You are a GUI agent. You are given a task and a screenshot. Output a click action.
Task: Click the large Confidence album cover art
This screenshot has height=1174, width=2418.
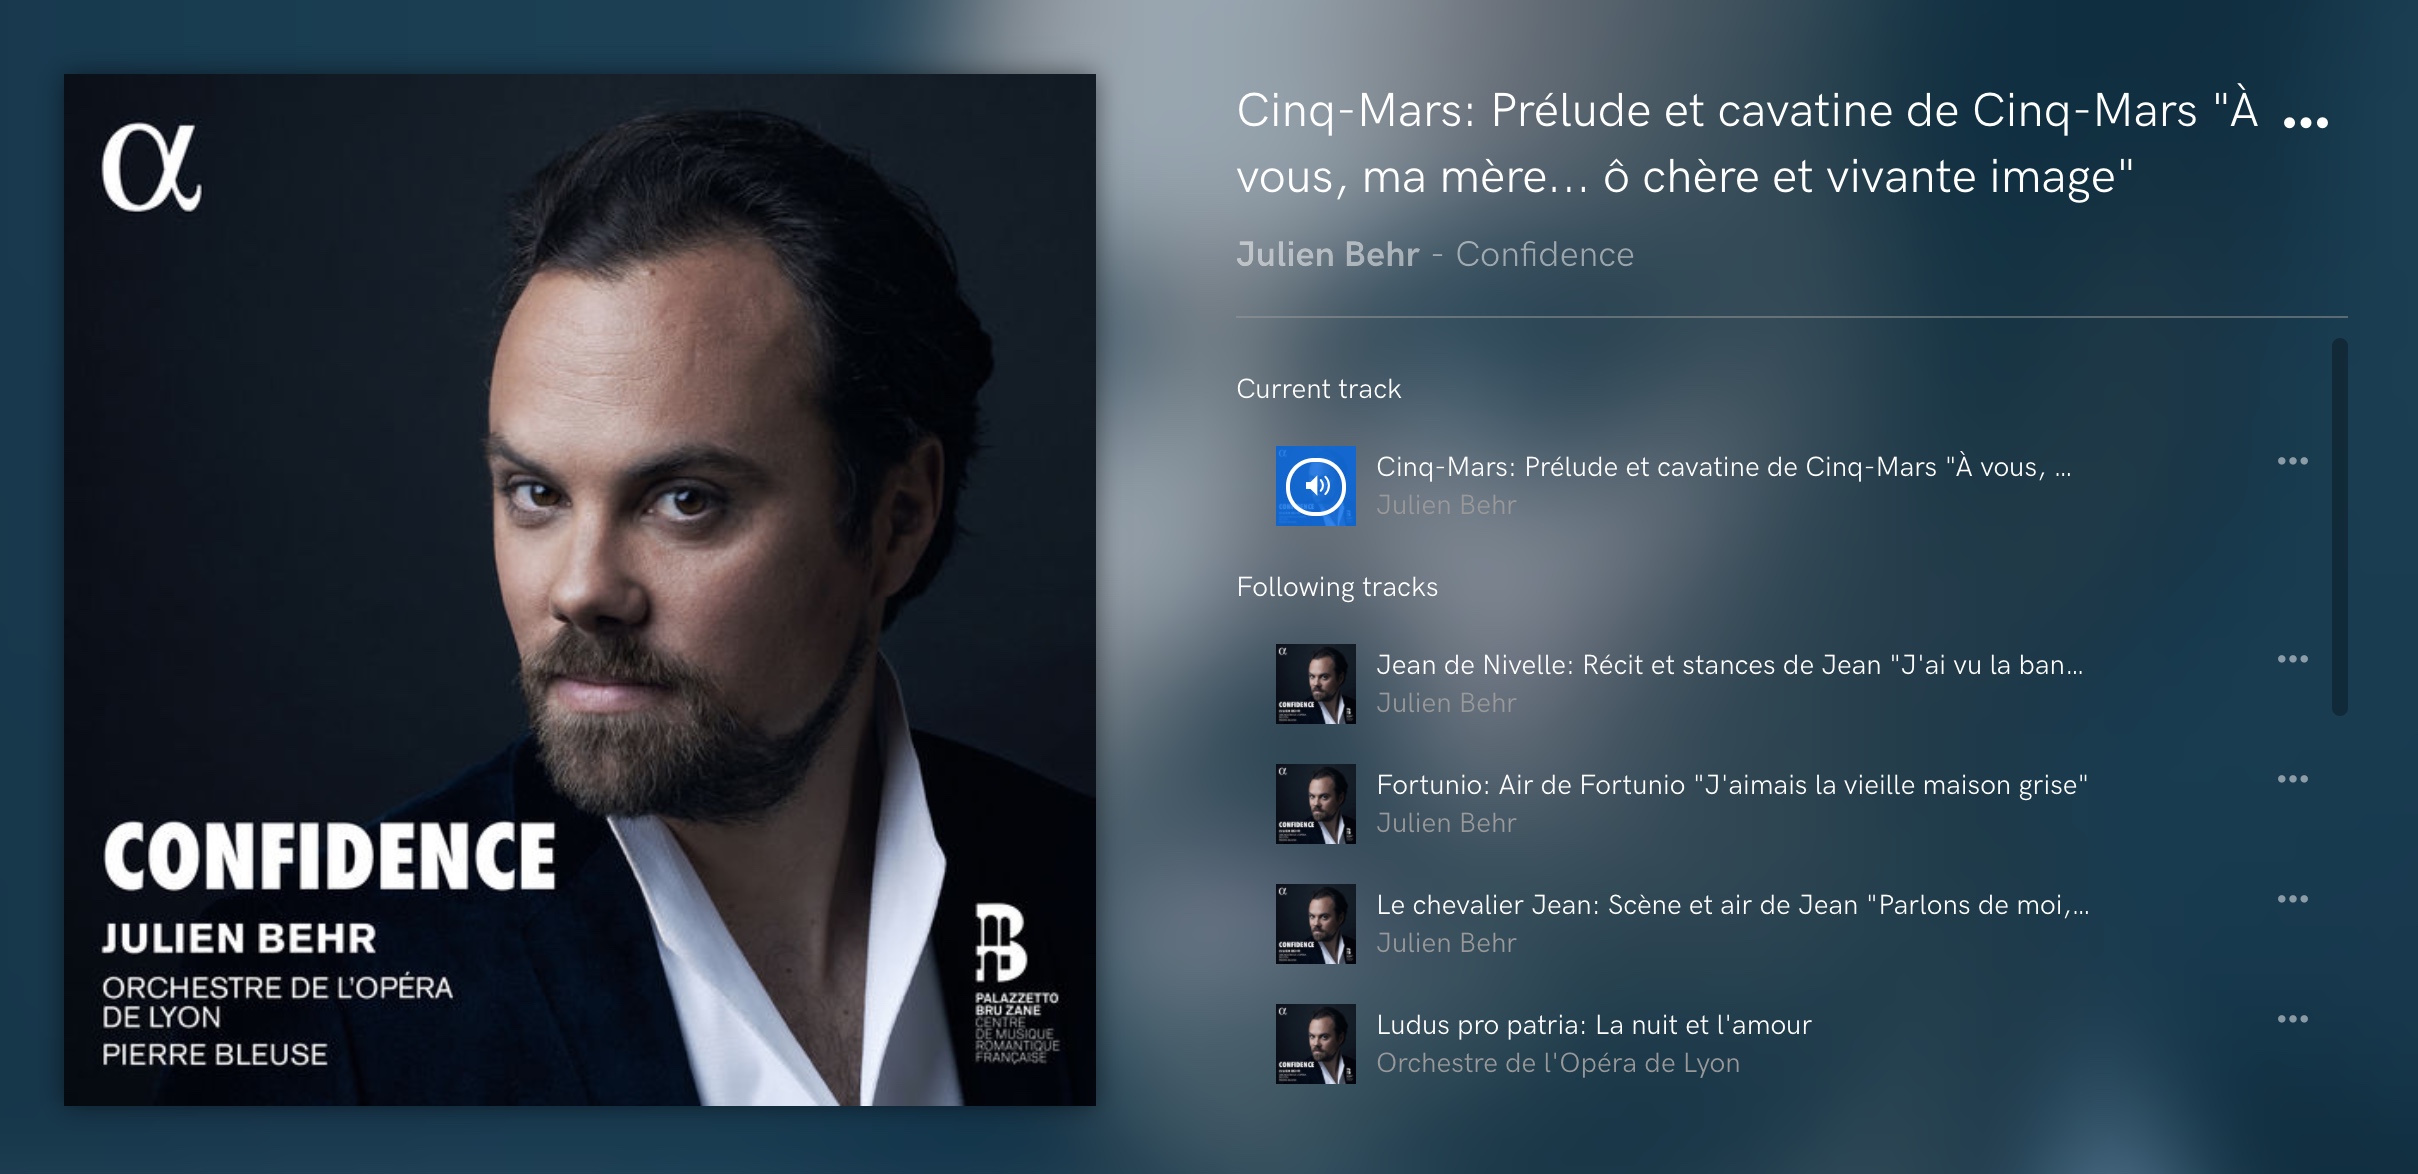580,590
